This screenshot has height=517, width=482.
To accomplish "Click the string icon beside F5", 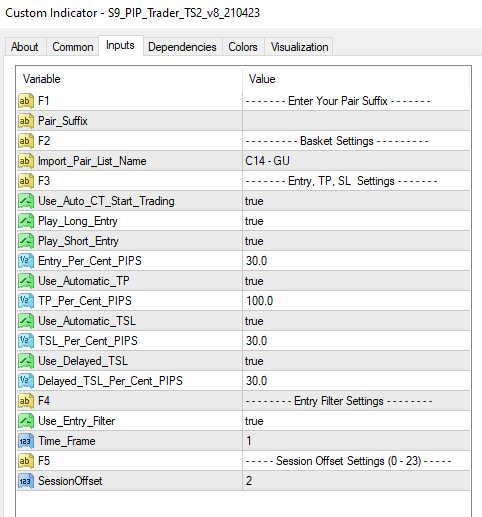I will pyautogui.click(x=26, y=461).
